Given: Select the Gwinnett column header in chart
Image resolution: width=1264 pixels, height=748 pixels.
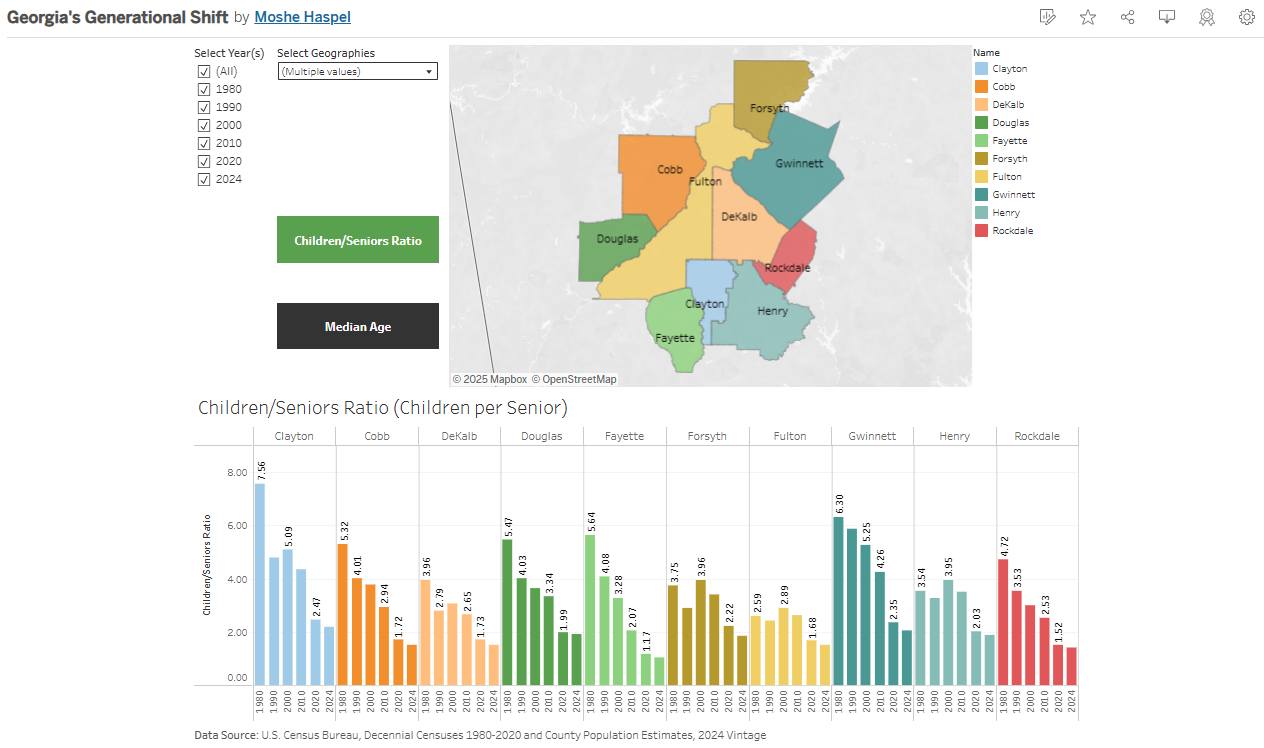Looking at the screenshot, I should tap(872, 436).
